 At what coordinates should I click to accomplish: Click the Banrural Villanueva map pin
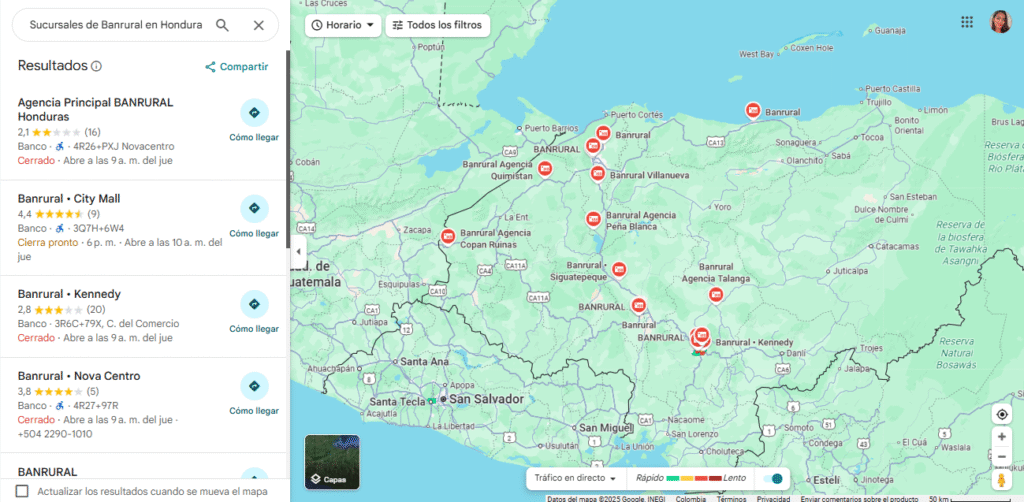(598, 174)
